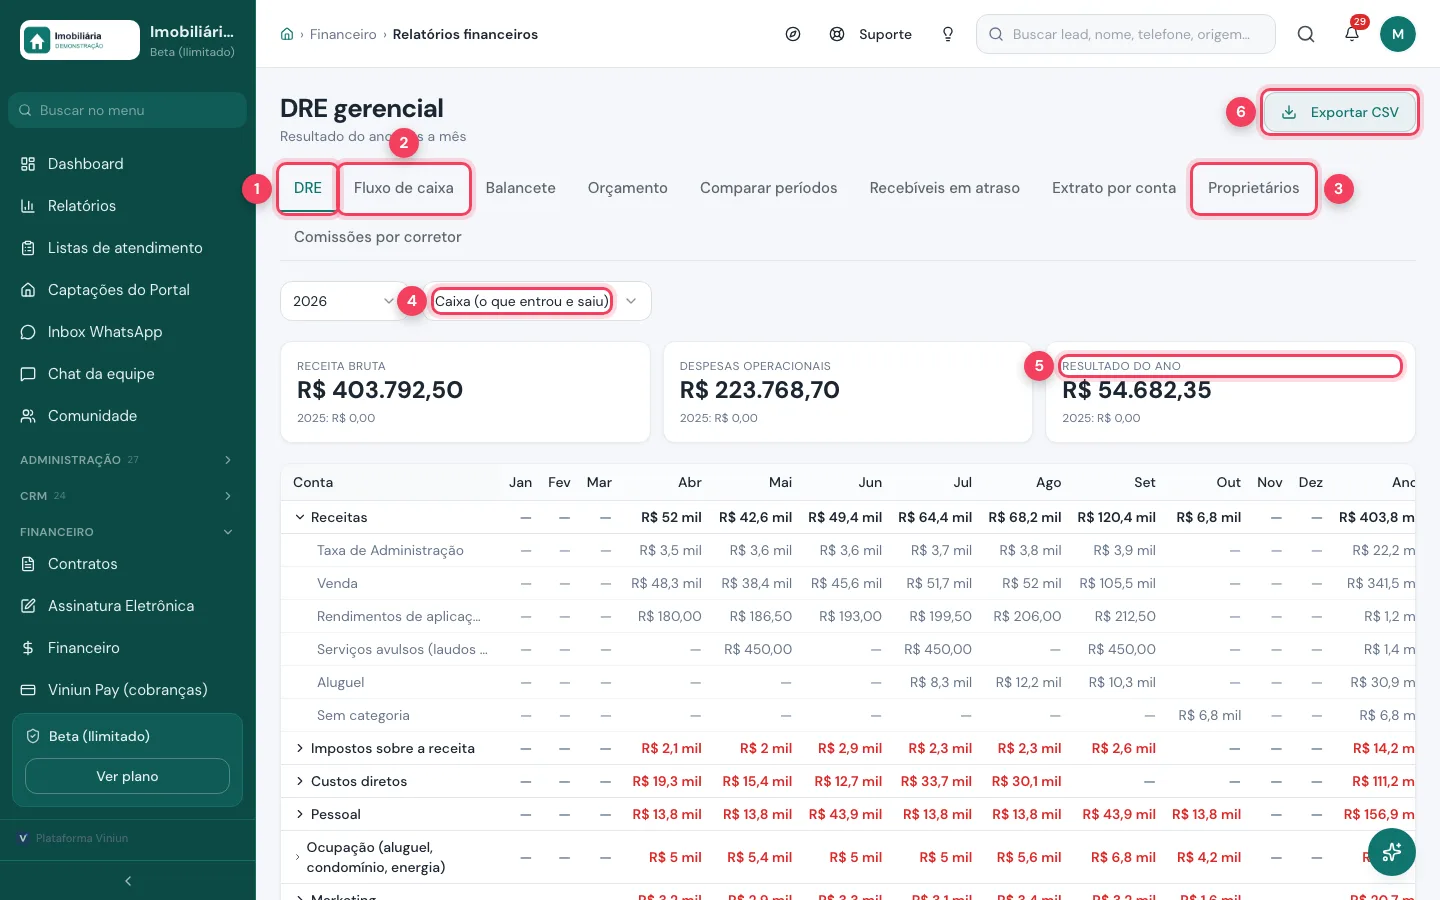This screenshot has height=900, width=1440.
Task: Click the magnifier search icon button
Action: click(x=1306, y=34)
